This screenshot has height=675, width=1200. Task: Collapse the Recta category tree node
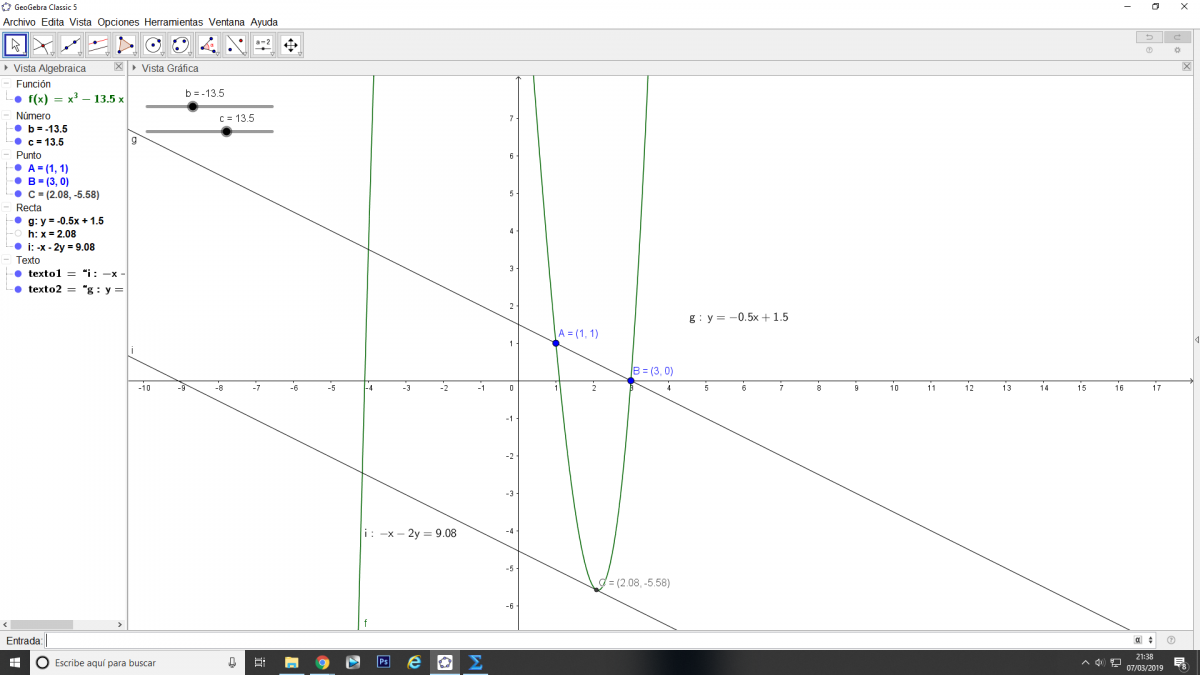[x=6, y=208]
